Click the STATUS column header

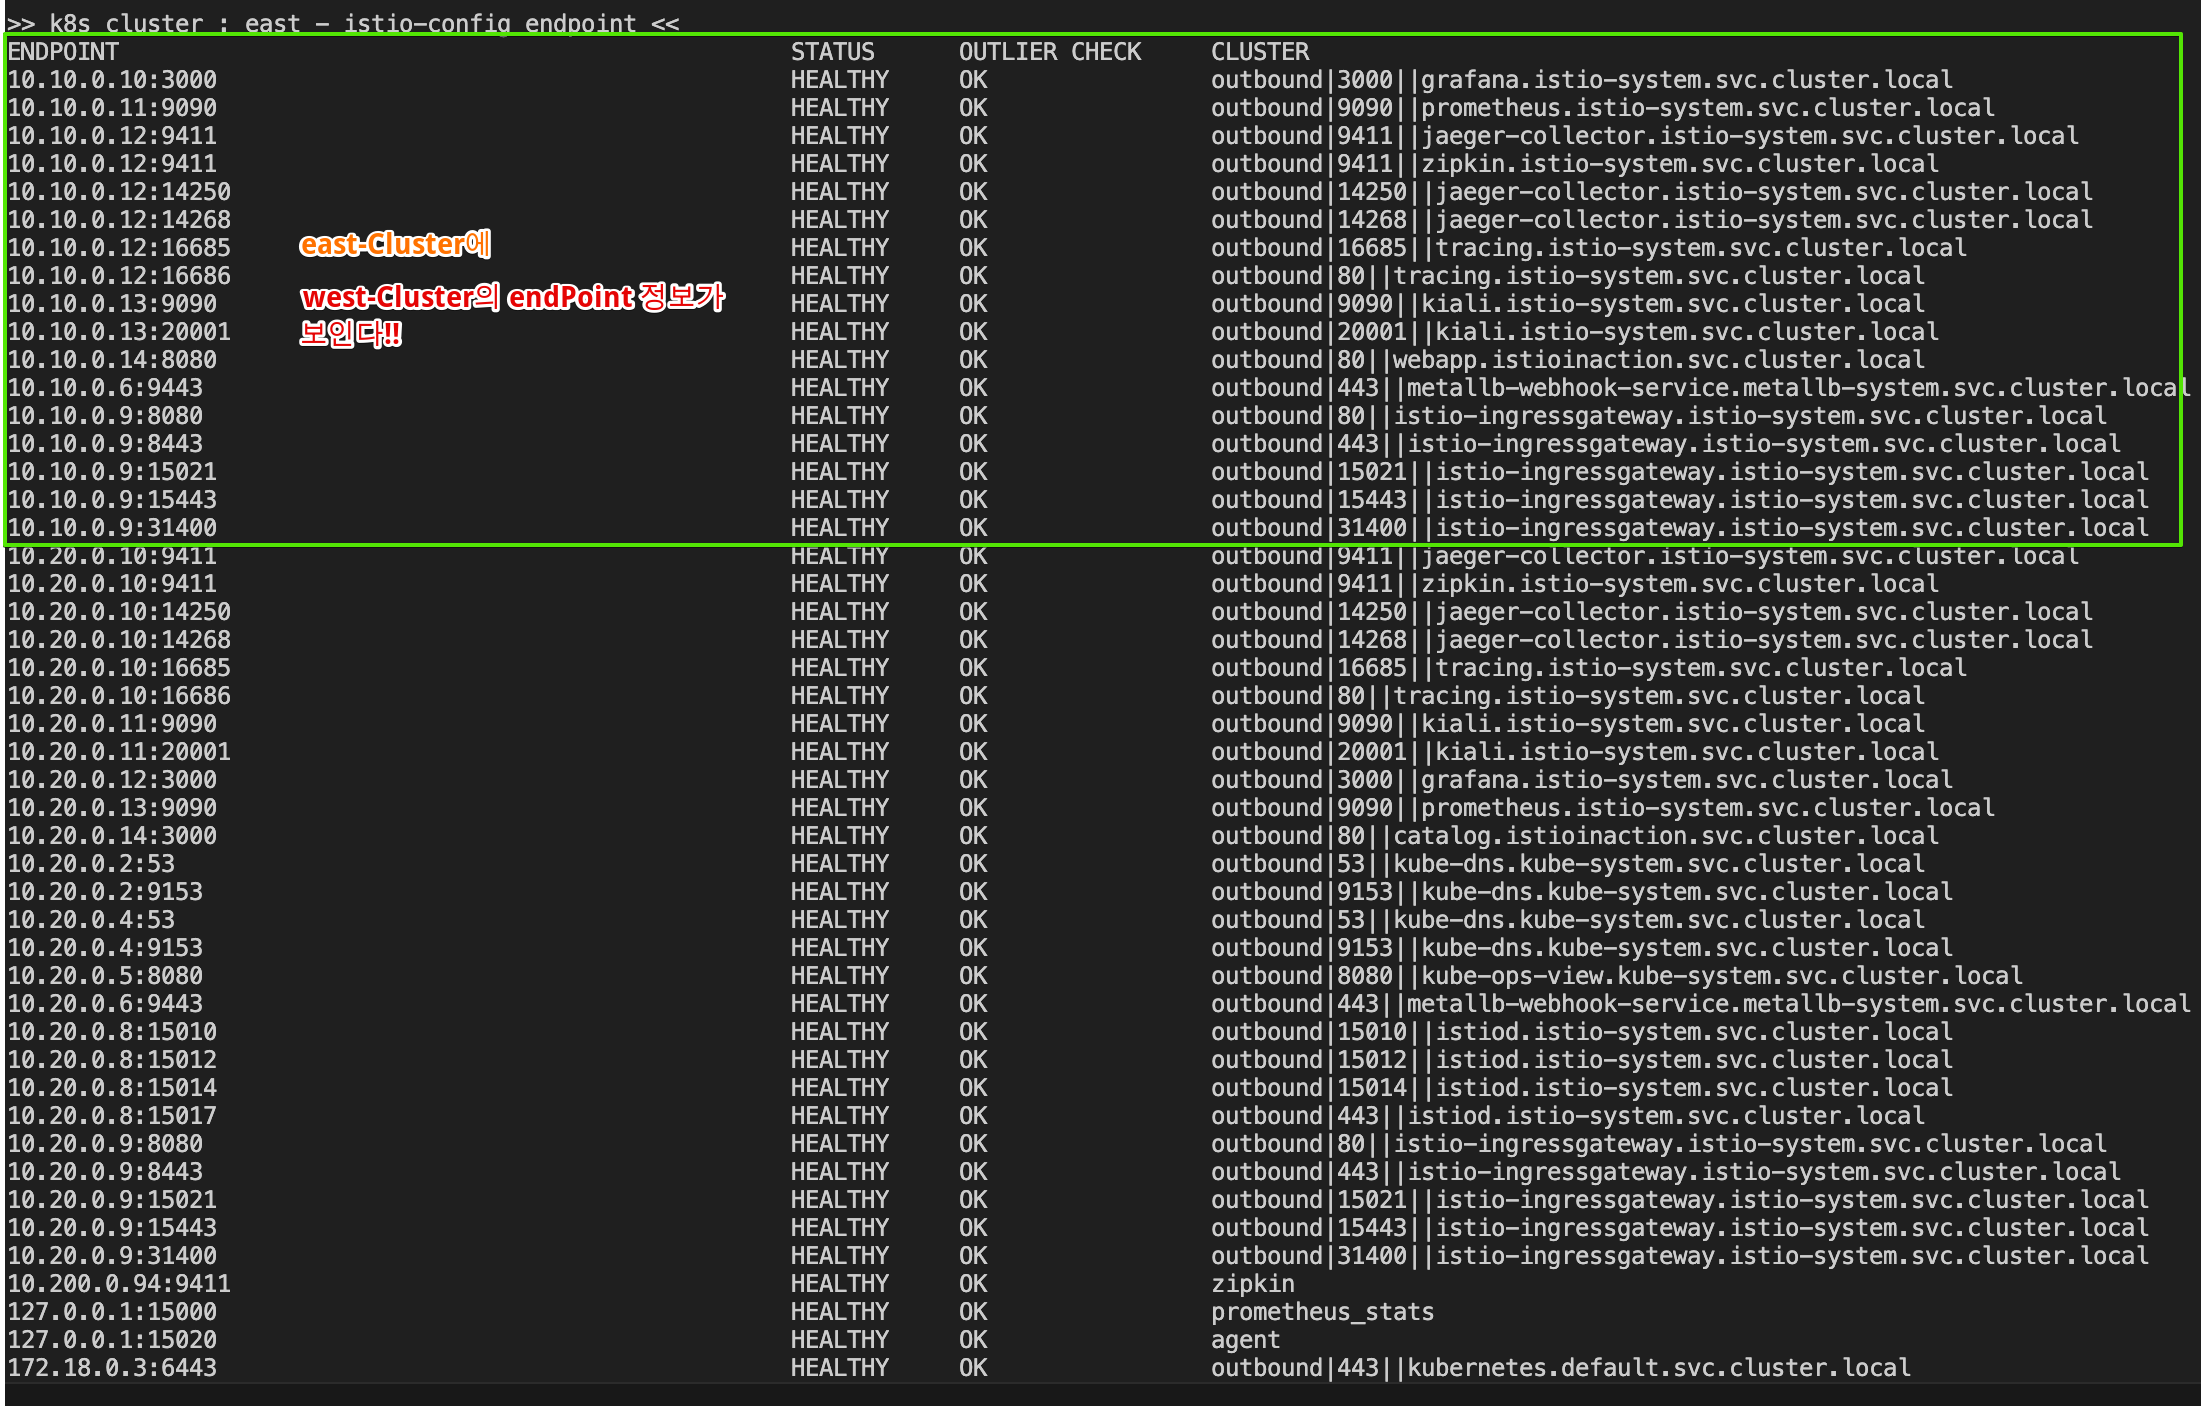click(x=832, y=52)
